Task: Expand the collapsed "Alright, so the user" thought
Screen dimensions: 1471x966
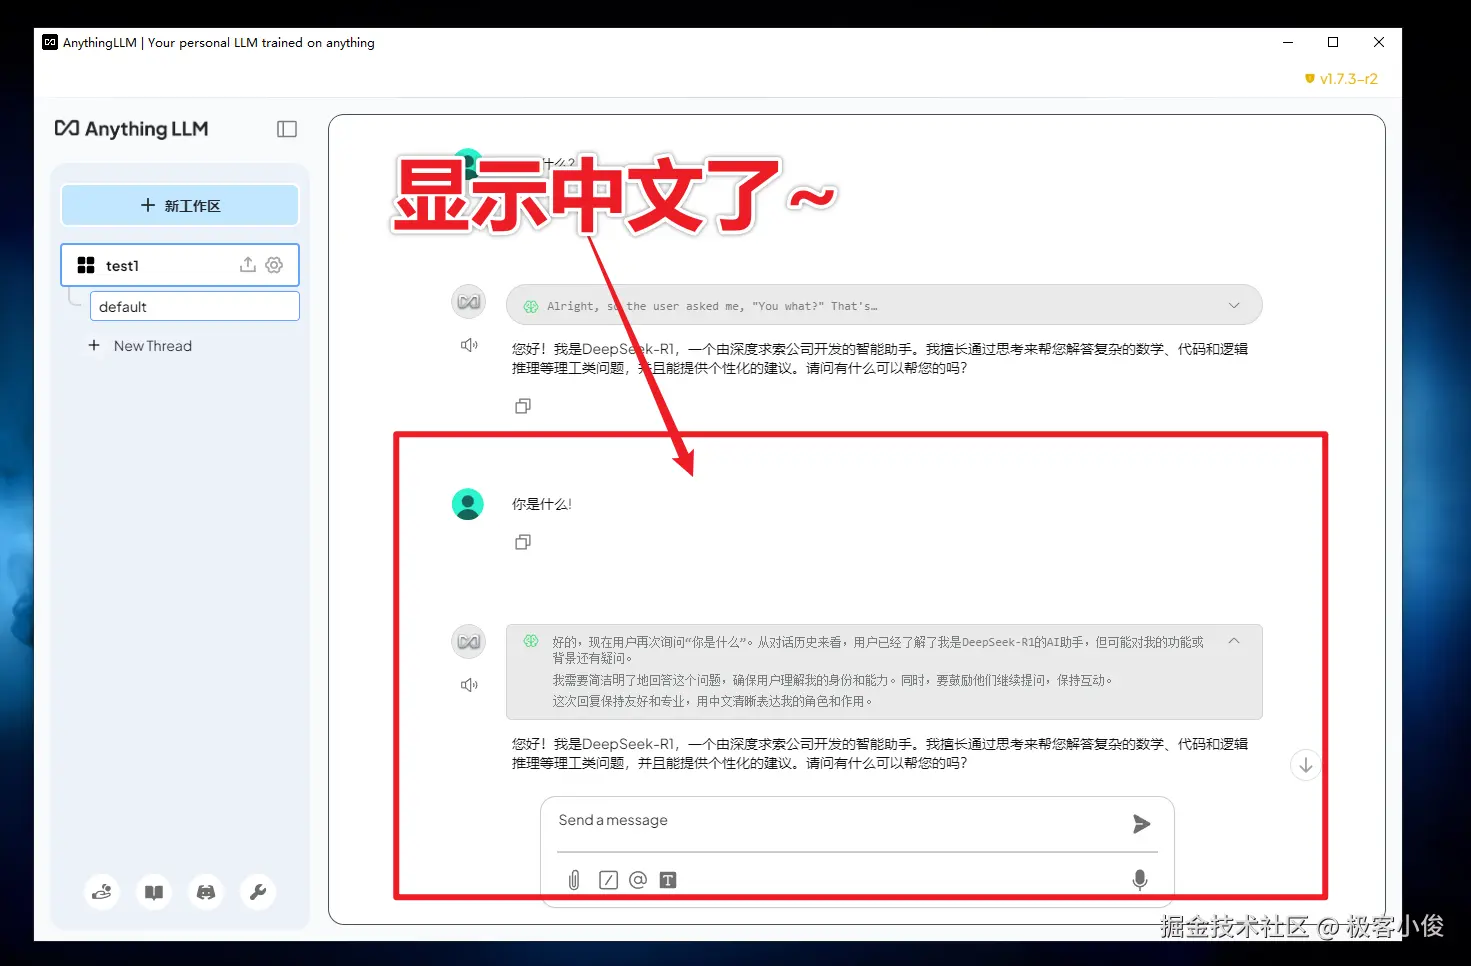Action: click(x=1234, y=306)
